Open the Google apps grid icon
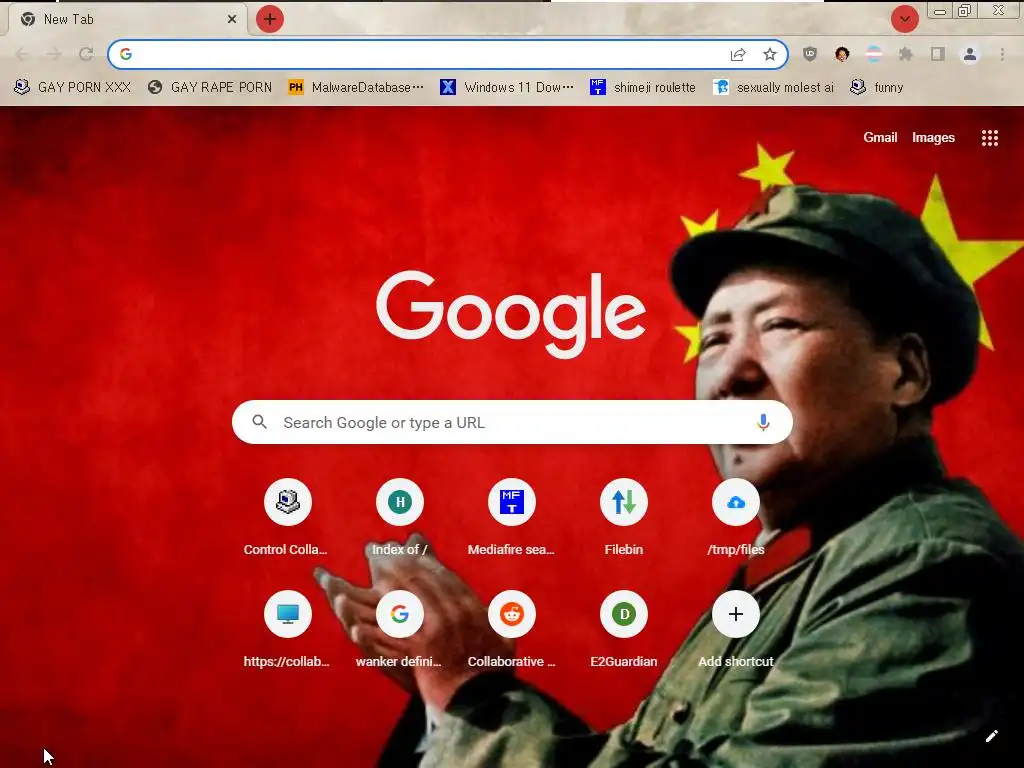Screen dimensions: 1024x768 click(x=989, y=138)
